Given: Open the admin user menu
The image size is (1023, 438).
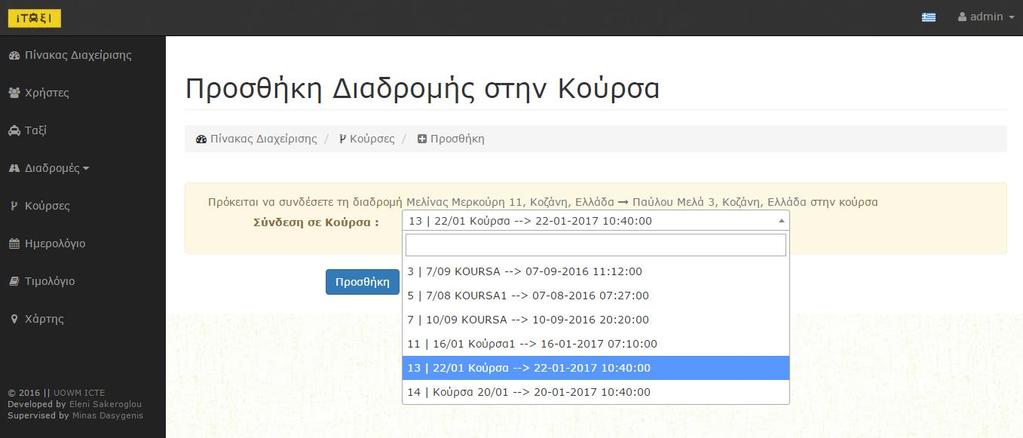Looking at the screenshot, I should pyautogui.click(x=986, y=17).
